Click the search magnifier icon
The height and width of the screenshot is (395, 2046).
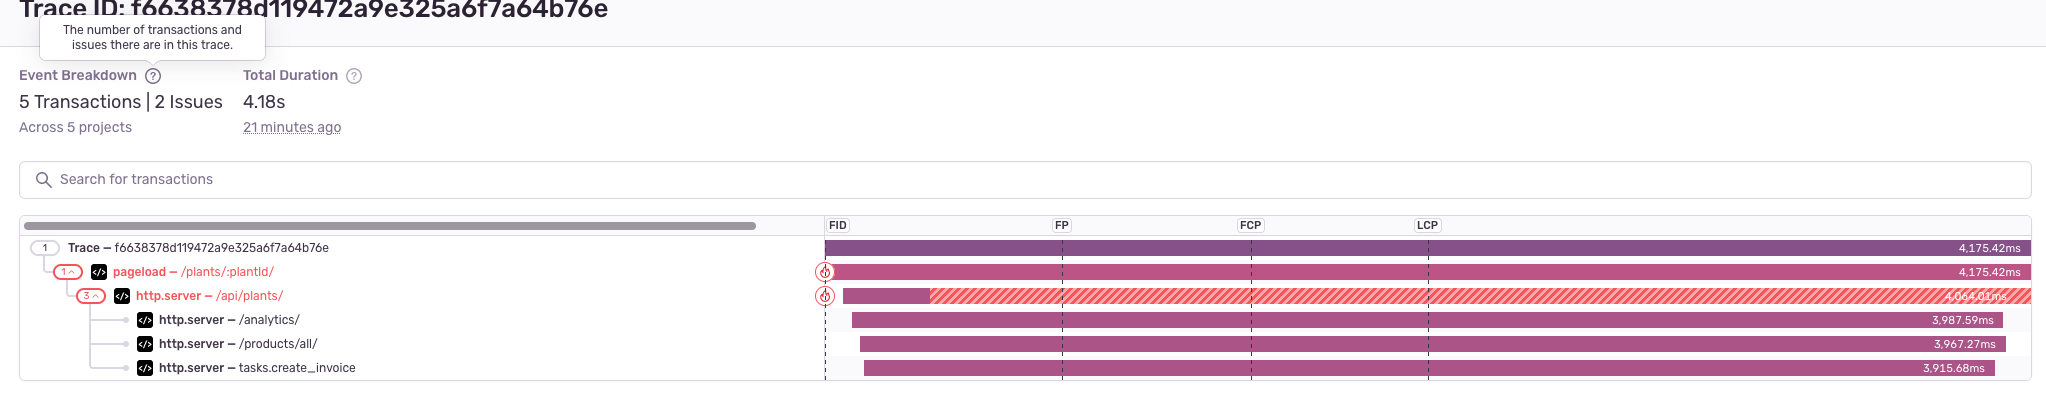(x=43, y=180)
